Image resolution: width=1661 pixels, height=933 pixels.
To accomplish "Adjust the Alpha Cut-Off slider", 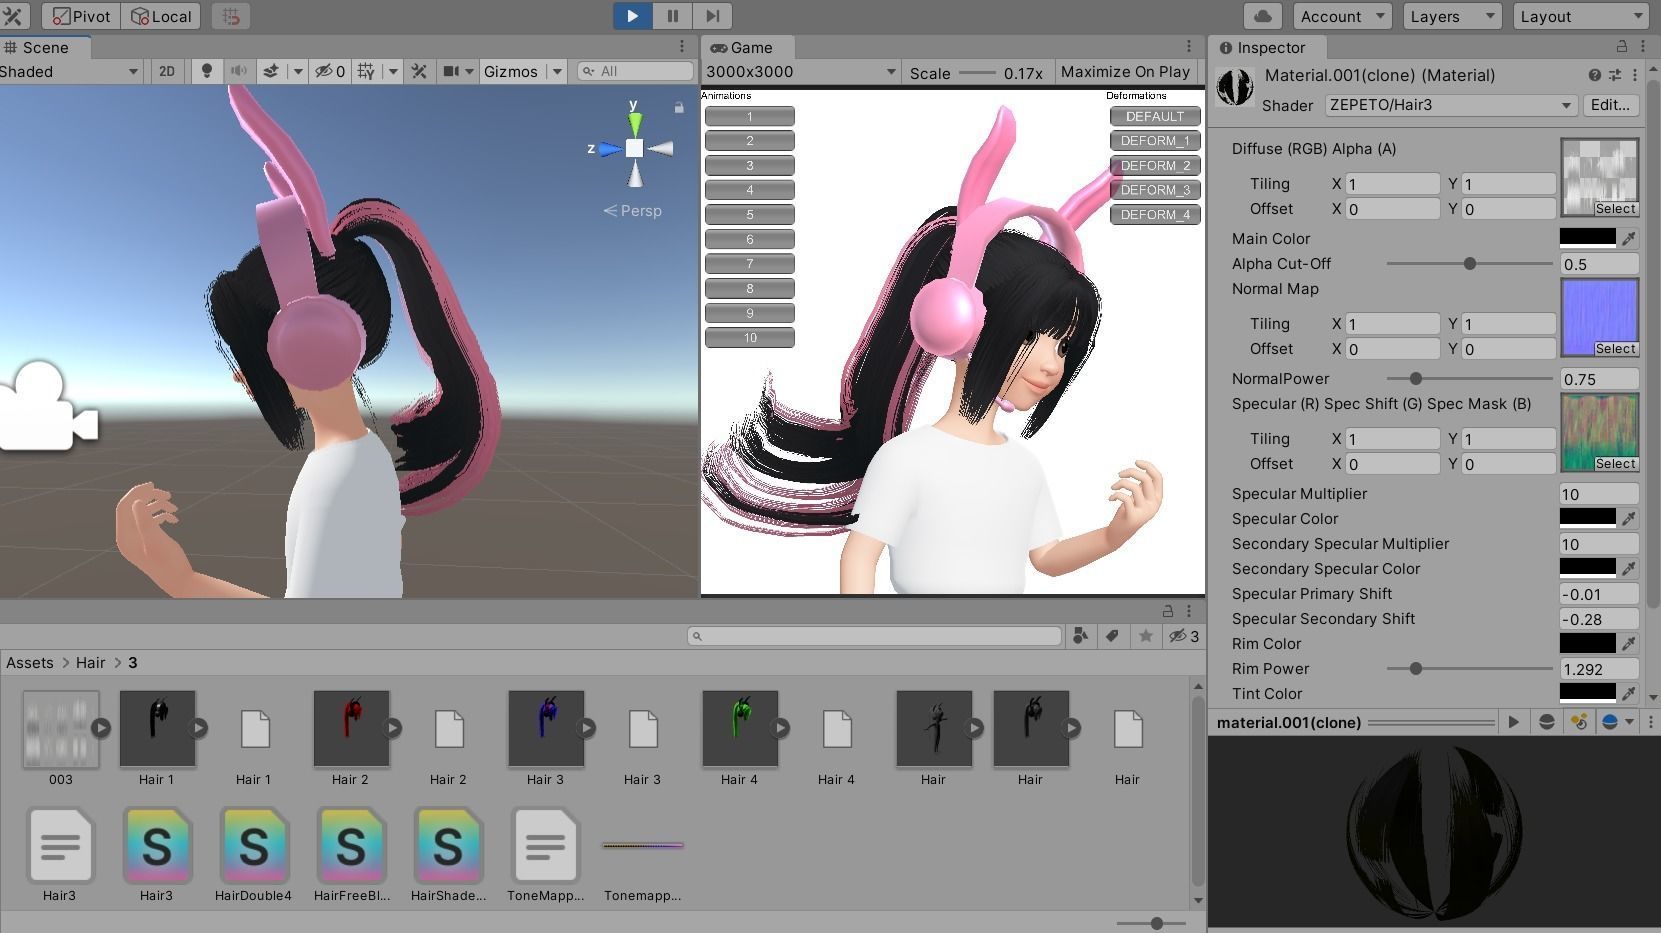I will [x=1469, y=263].
